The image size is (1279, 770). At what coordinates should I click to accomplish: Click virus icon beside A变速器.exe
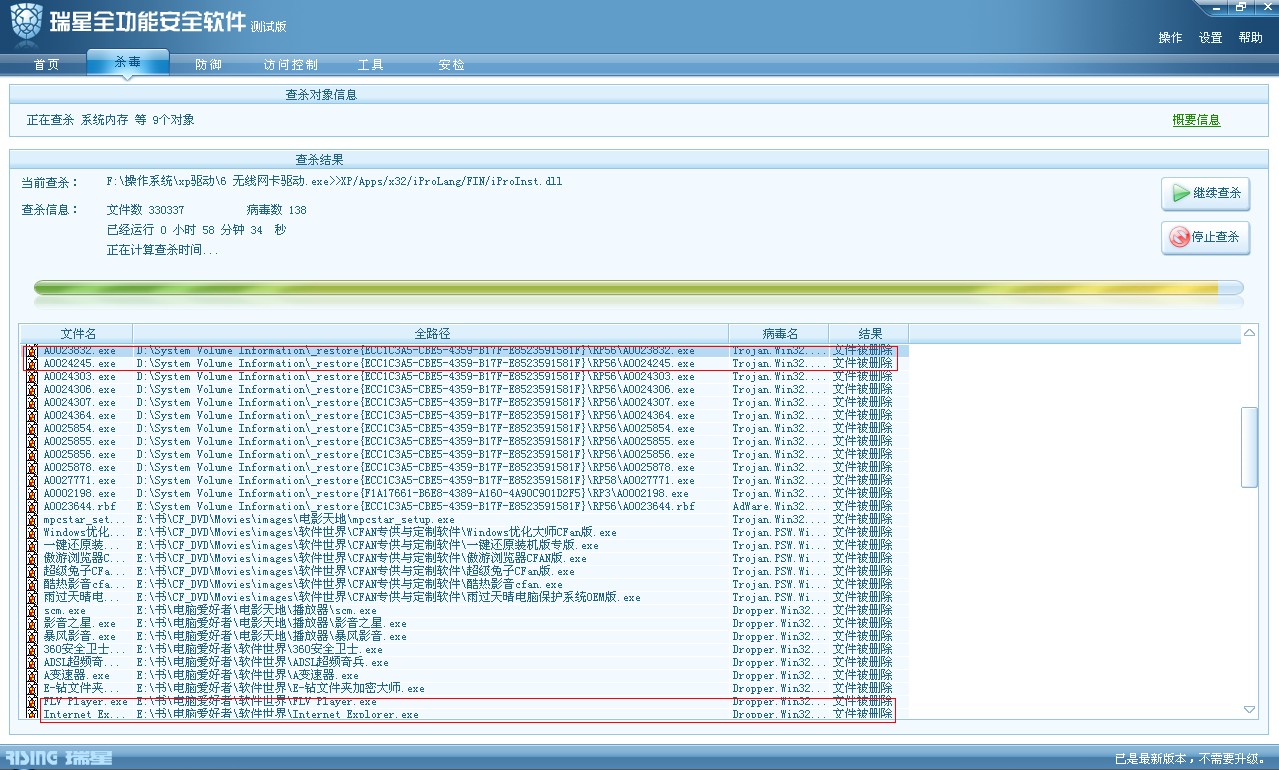[x=32, y=676]
